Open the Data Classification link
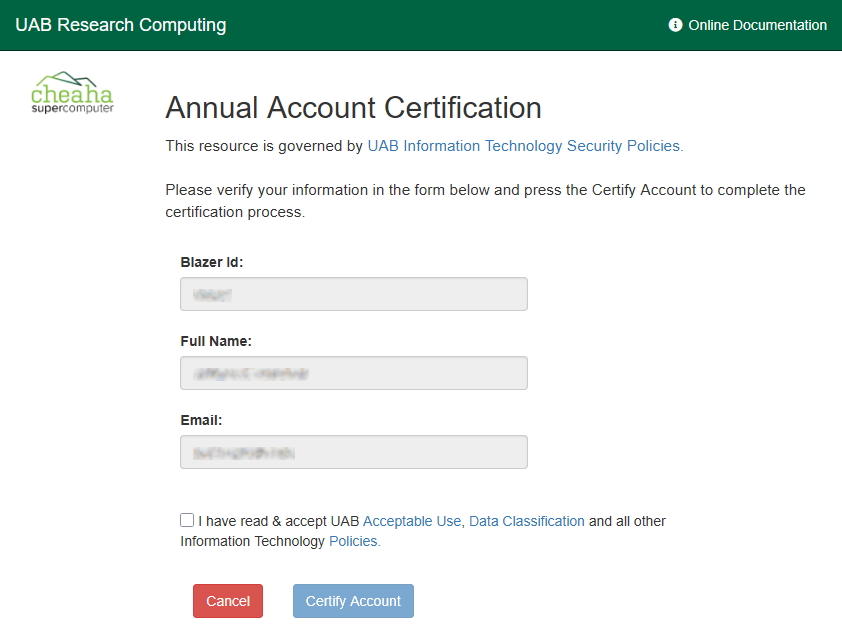This screenshot has width=842, height=633. coord(526,521)
